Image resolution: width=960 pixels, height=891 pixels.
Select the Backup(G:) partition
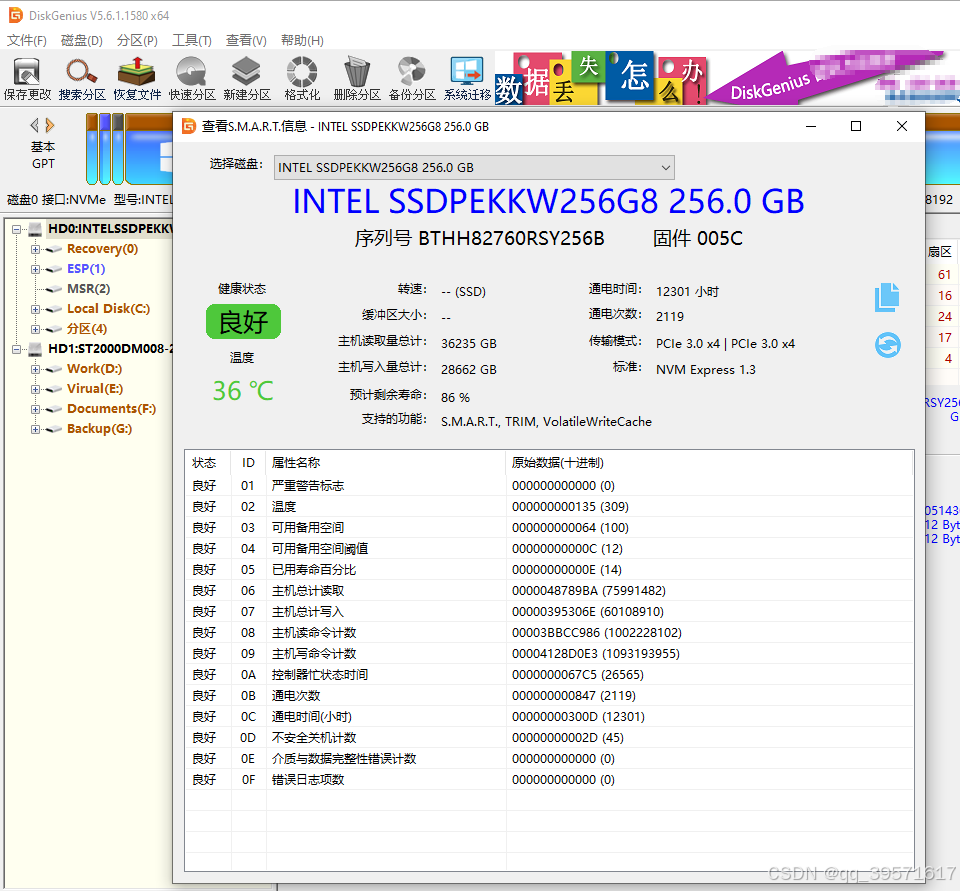[x=99, y=429]
